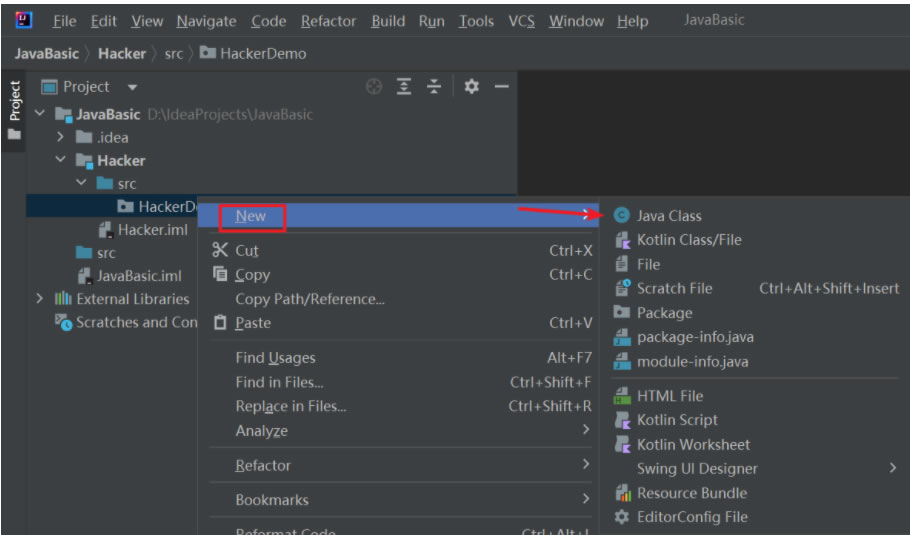Open the Project view dropdown
Image resolution: width=910 pixels, height=535 pixels.
133,87
